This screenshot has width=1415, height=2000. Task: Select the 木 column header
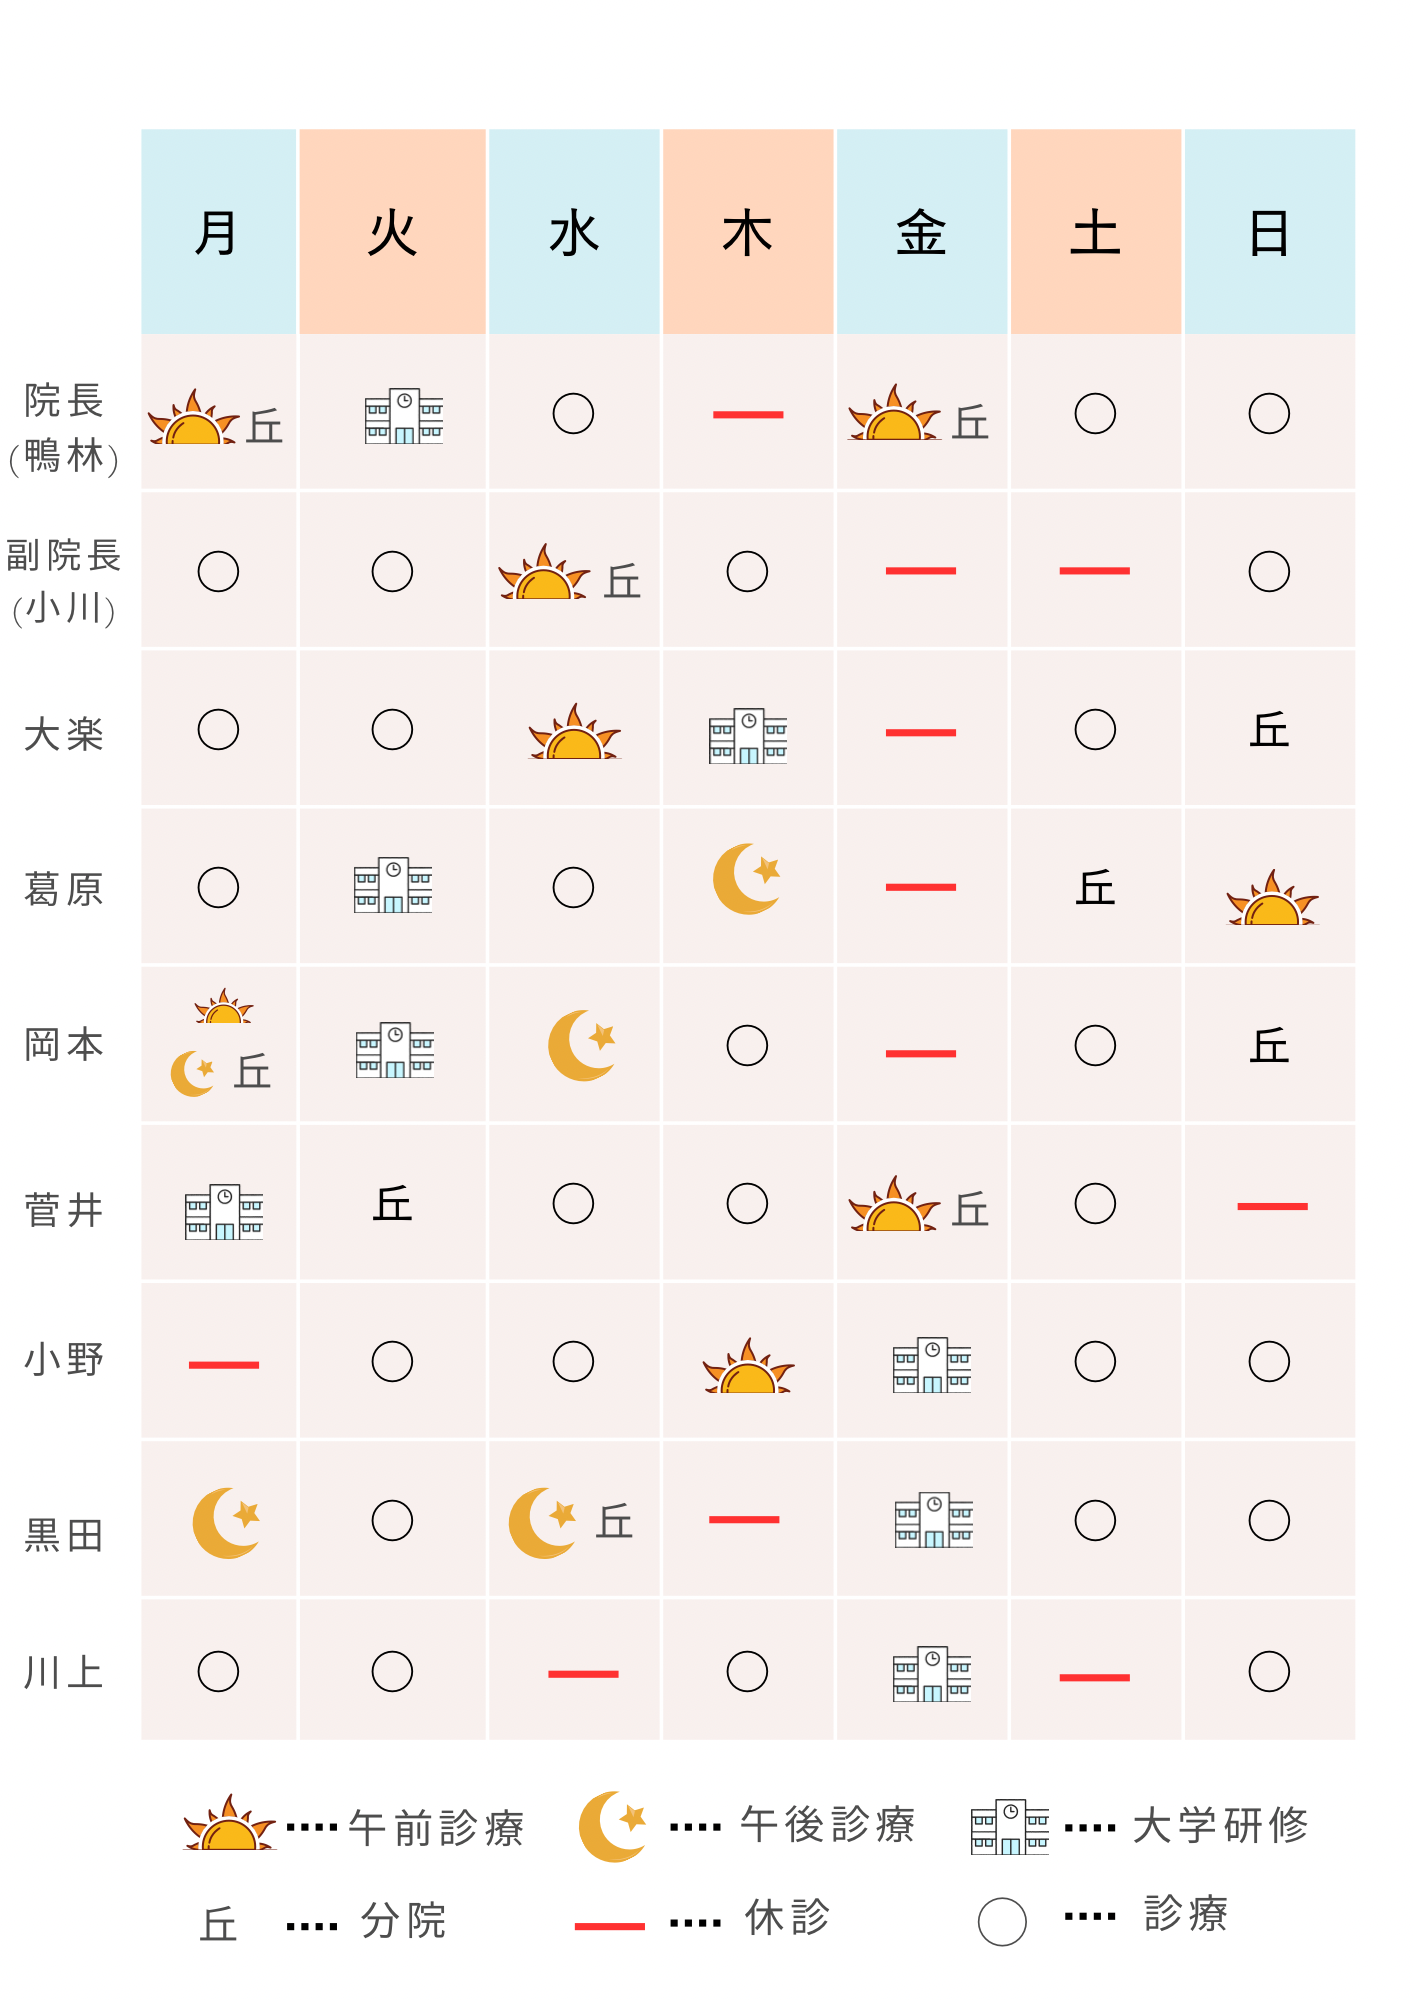click(x=748, y=232)
